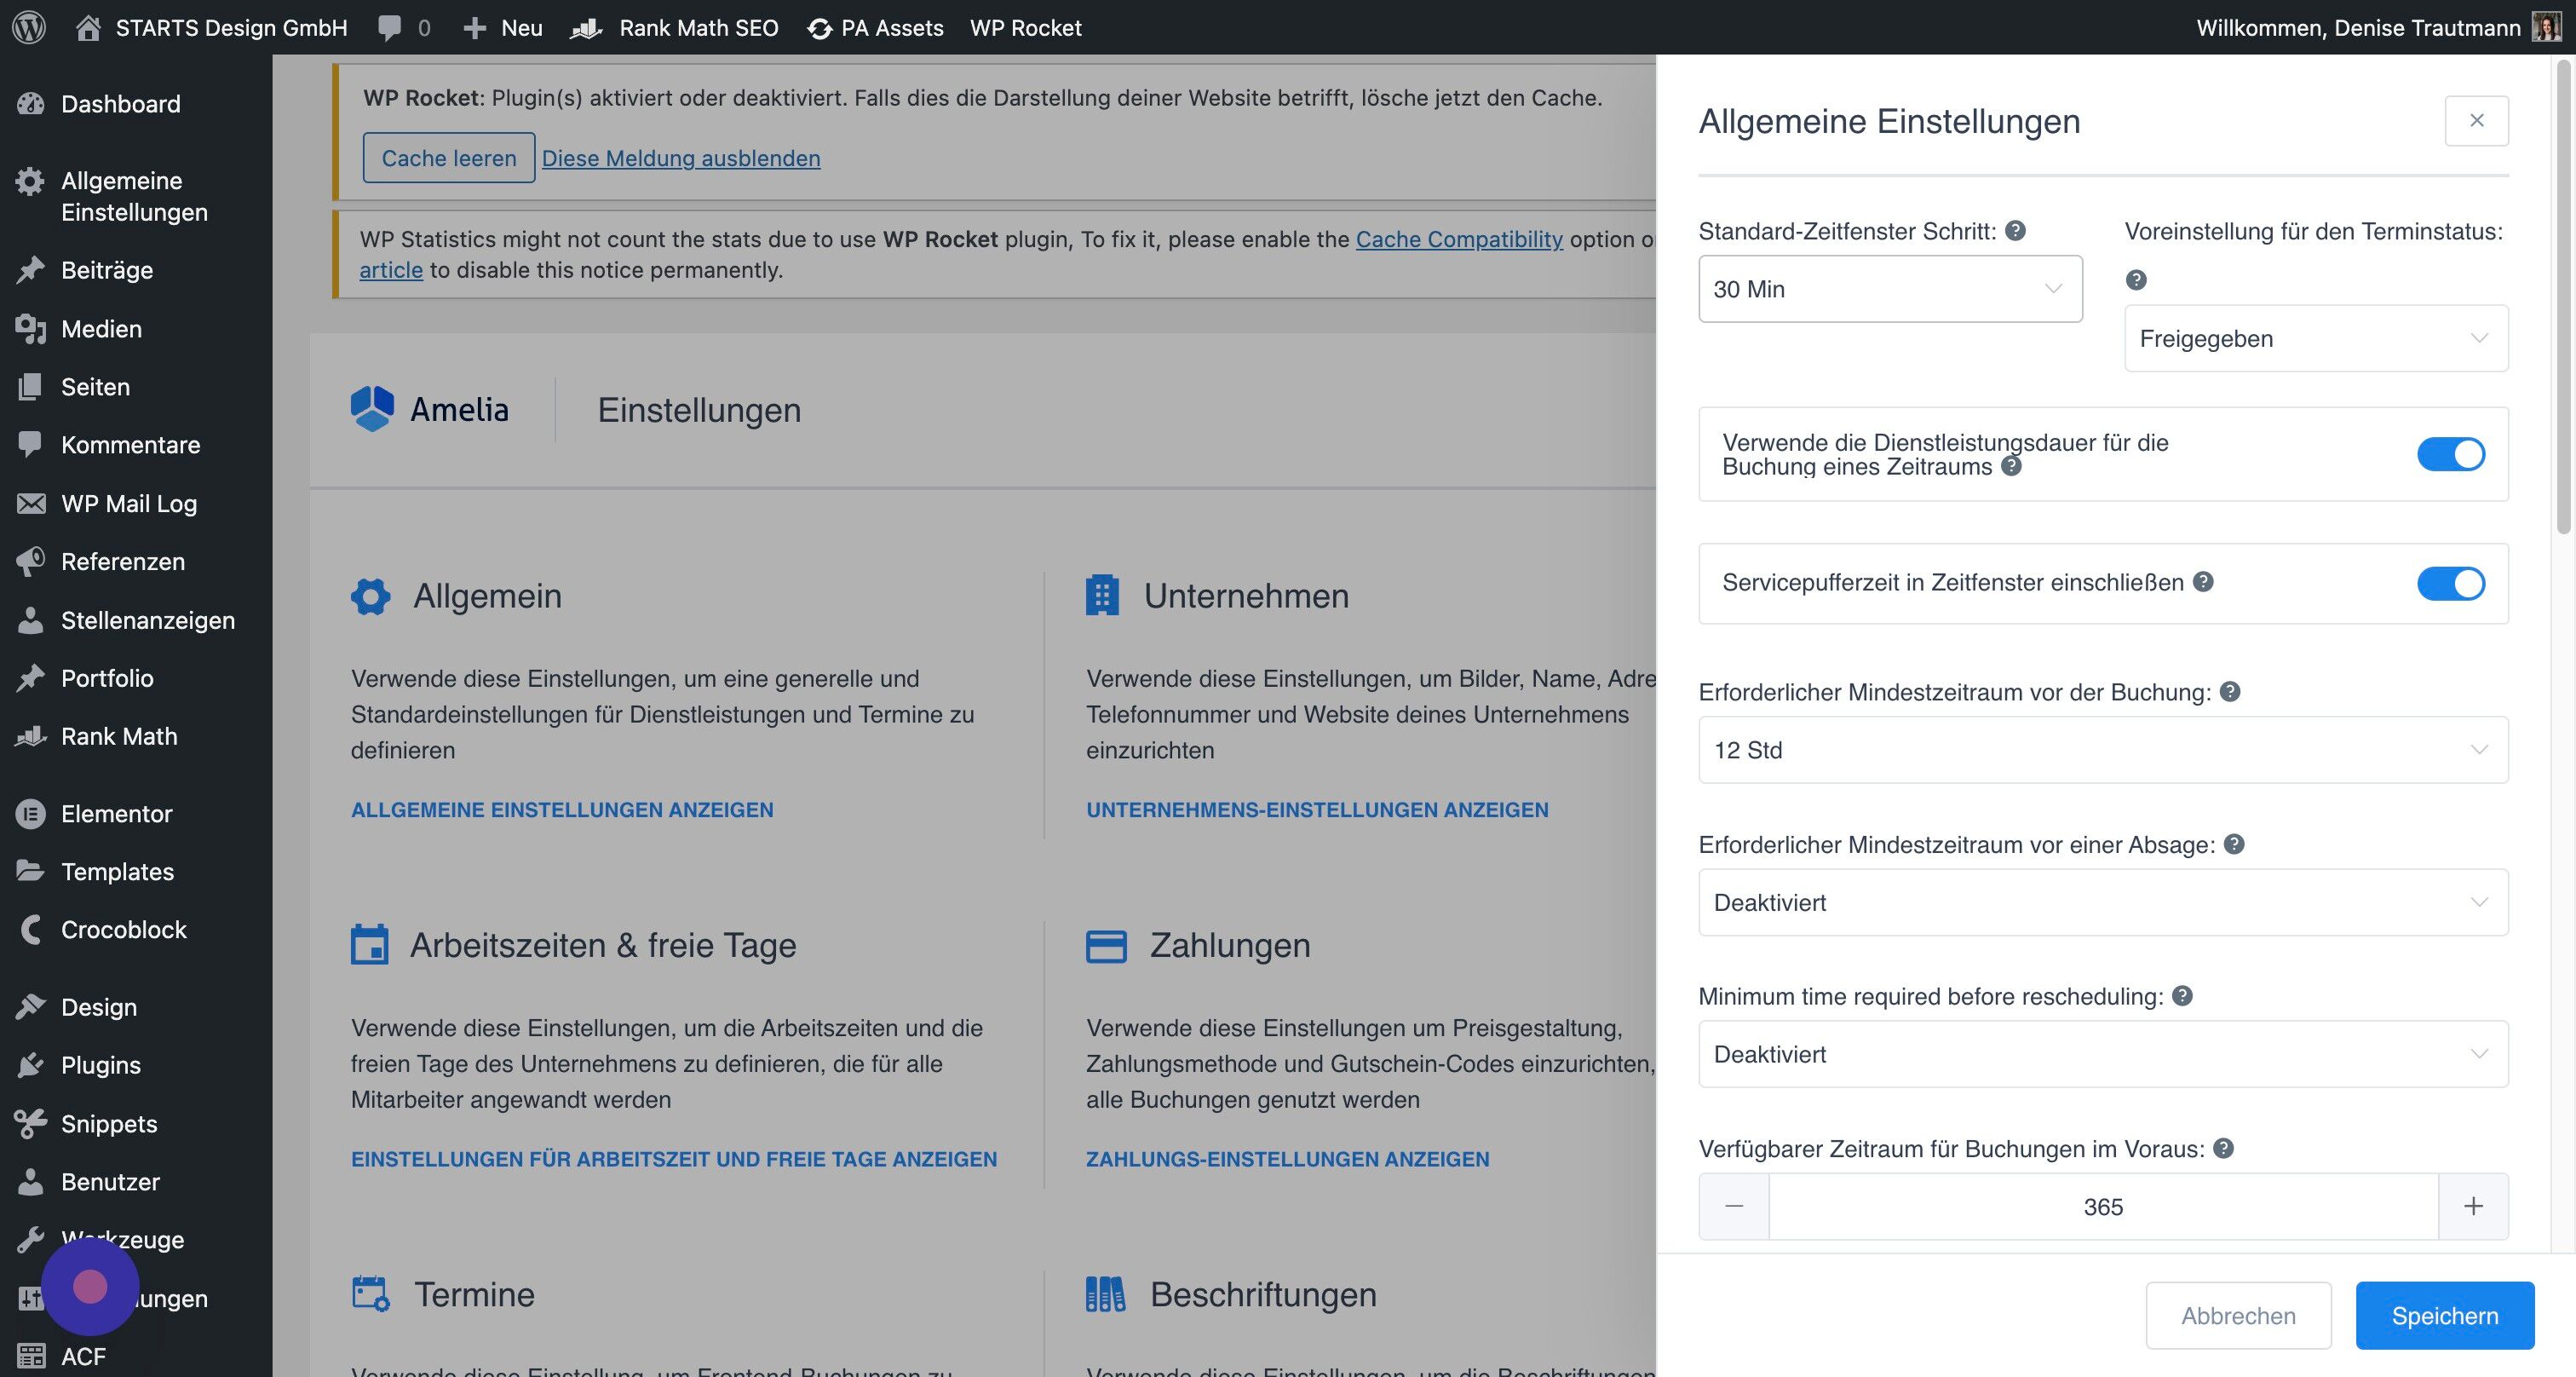2576x1377 pixels.
Task: Toggle Servicepufferzeit in Zeitfenster einschließen switch
Action: 2451,583
